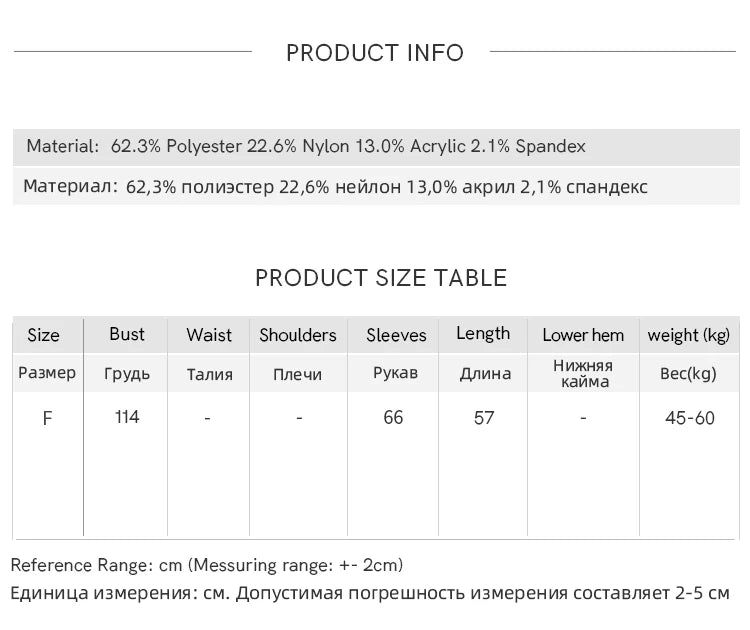The image size is (750, 630).
Task: Select the Sleeves column header
Action: click(396, 335)
